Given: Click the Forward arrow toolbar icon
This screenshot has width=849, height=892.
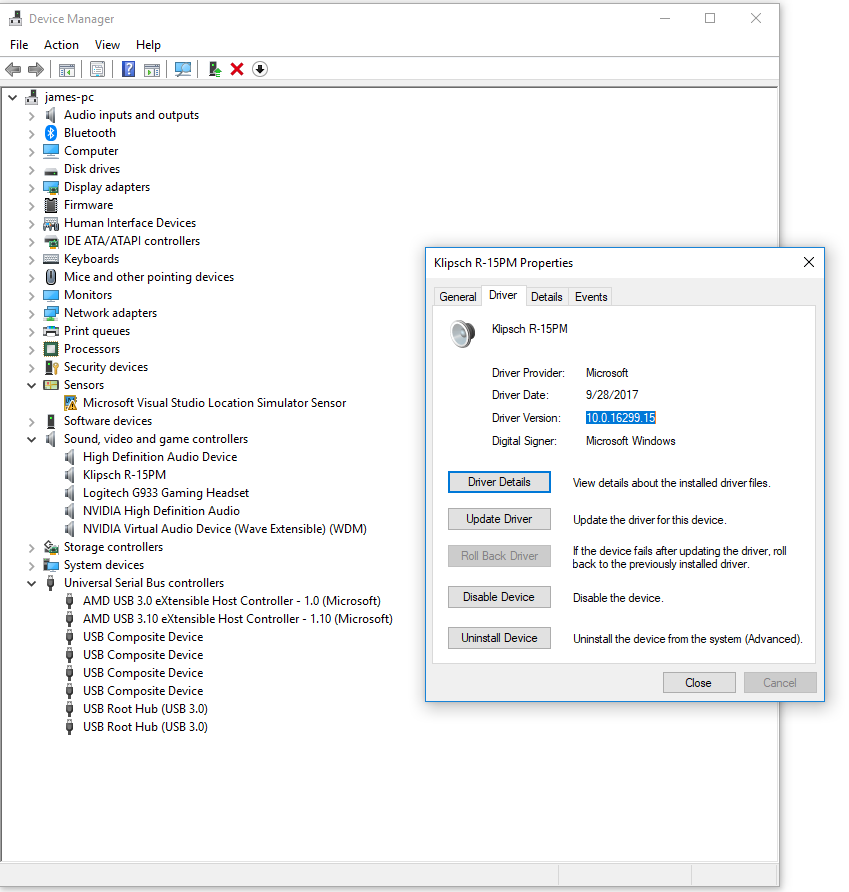Looking at the screenshot, I should [36, 69].
